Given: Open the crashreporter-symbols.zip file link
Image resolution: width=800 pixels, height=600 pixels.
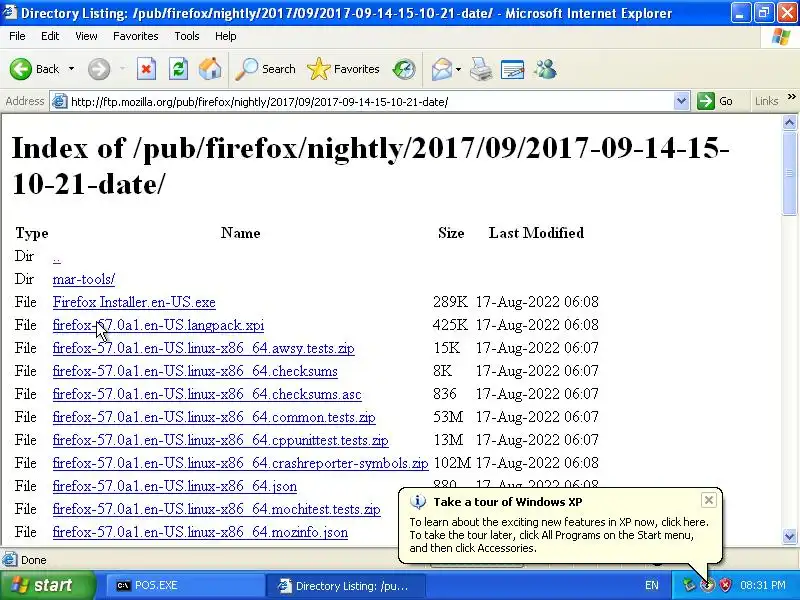Looking at the screenshot, I should tap(240, 463).
